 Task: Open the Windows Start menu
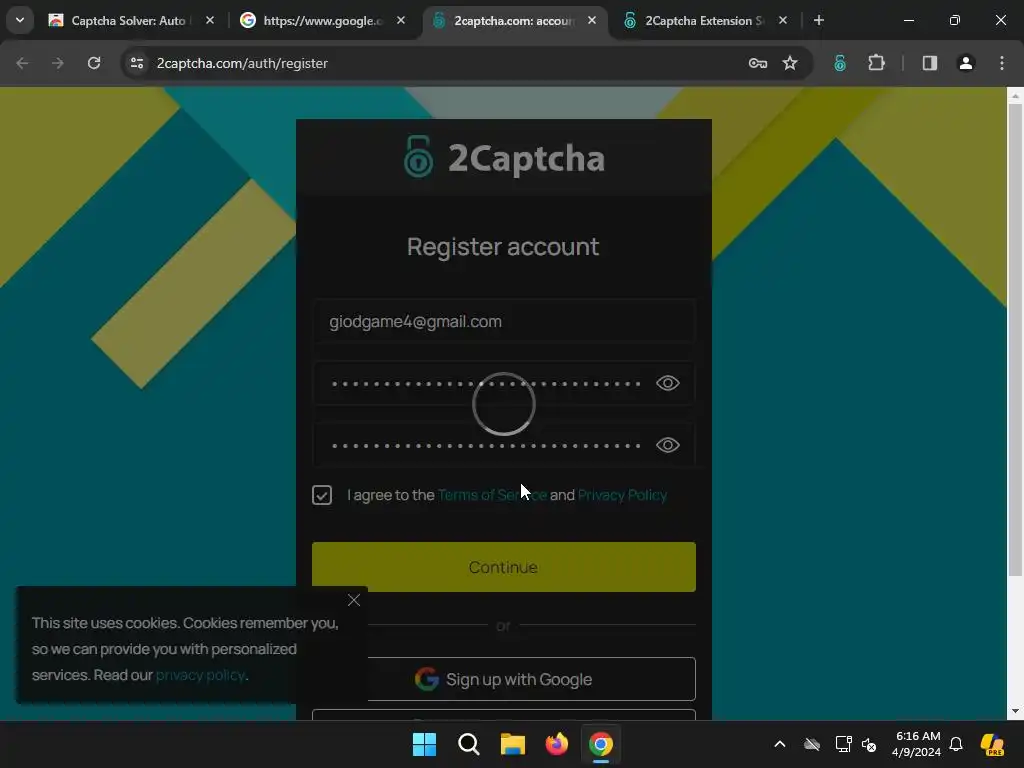pyautogui.click(x=424, y=744)
